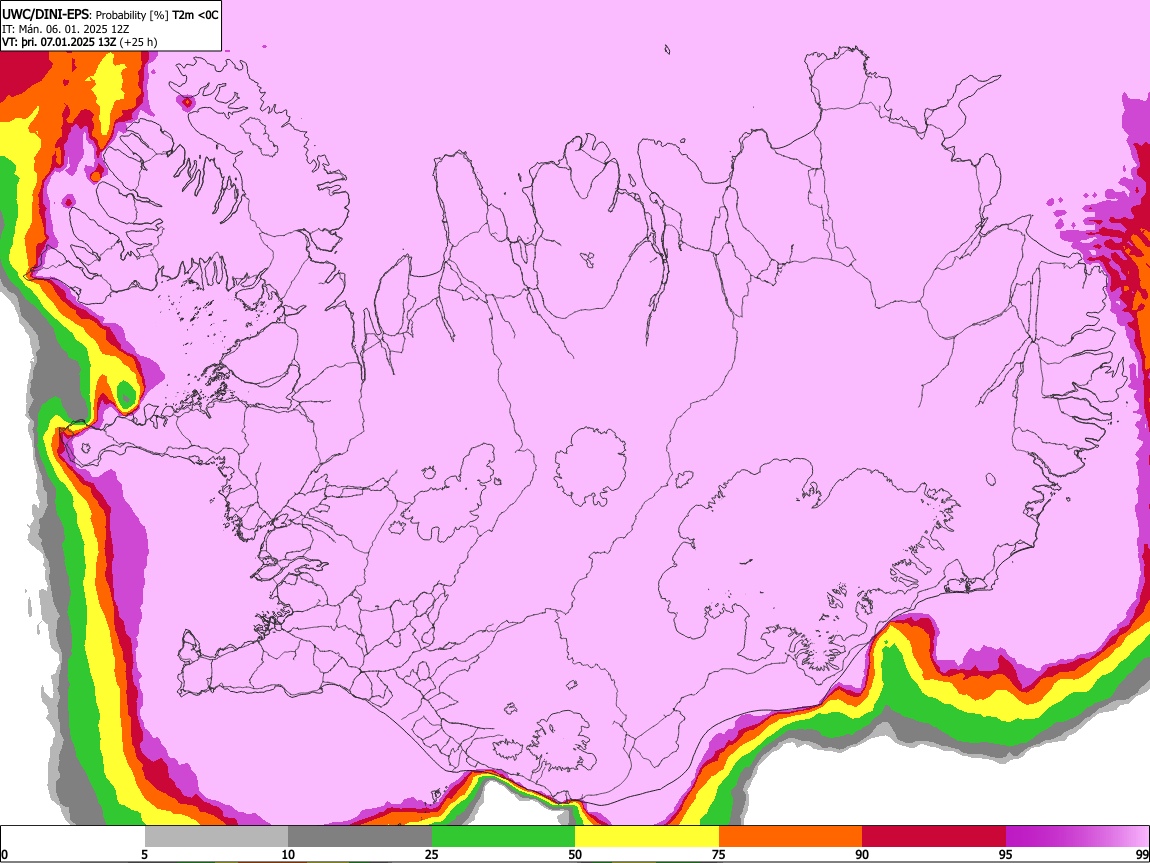Select the "T2m <0C" parameter text
Image resolution: width=1150 pixels, height=863 pixels.
pyautogui.click(x=195, y=15)
